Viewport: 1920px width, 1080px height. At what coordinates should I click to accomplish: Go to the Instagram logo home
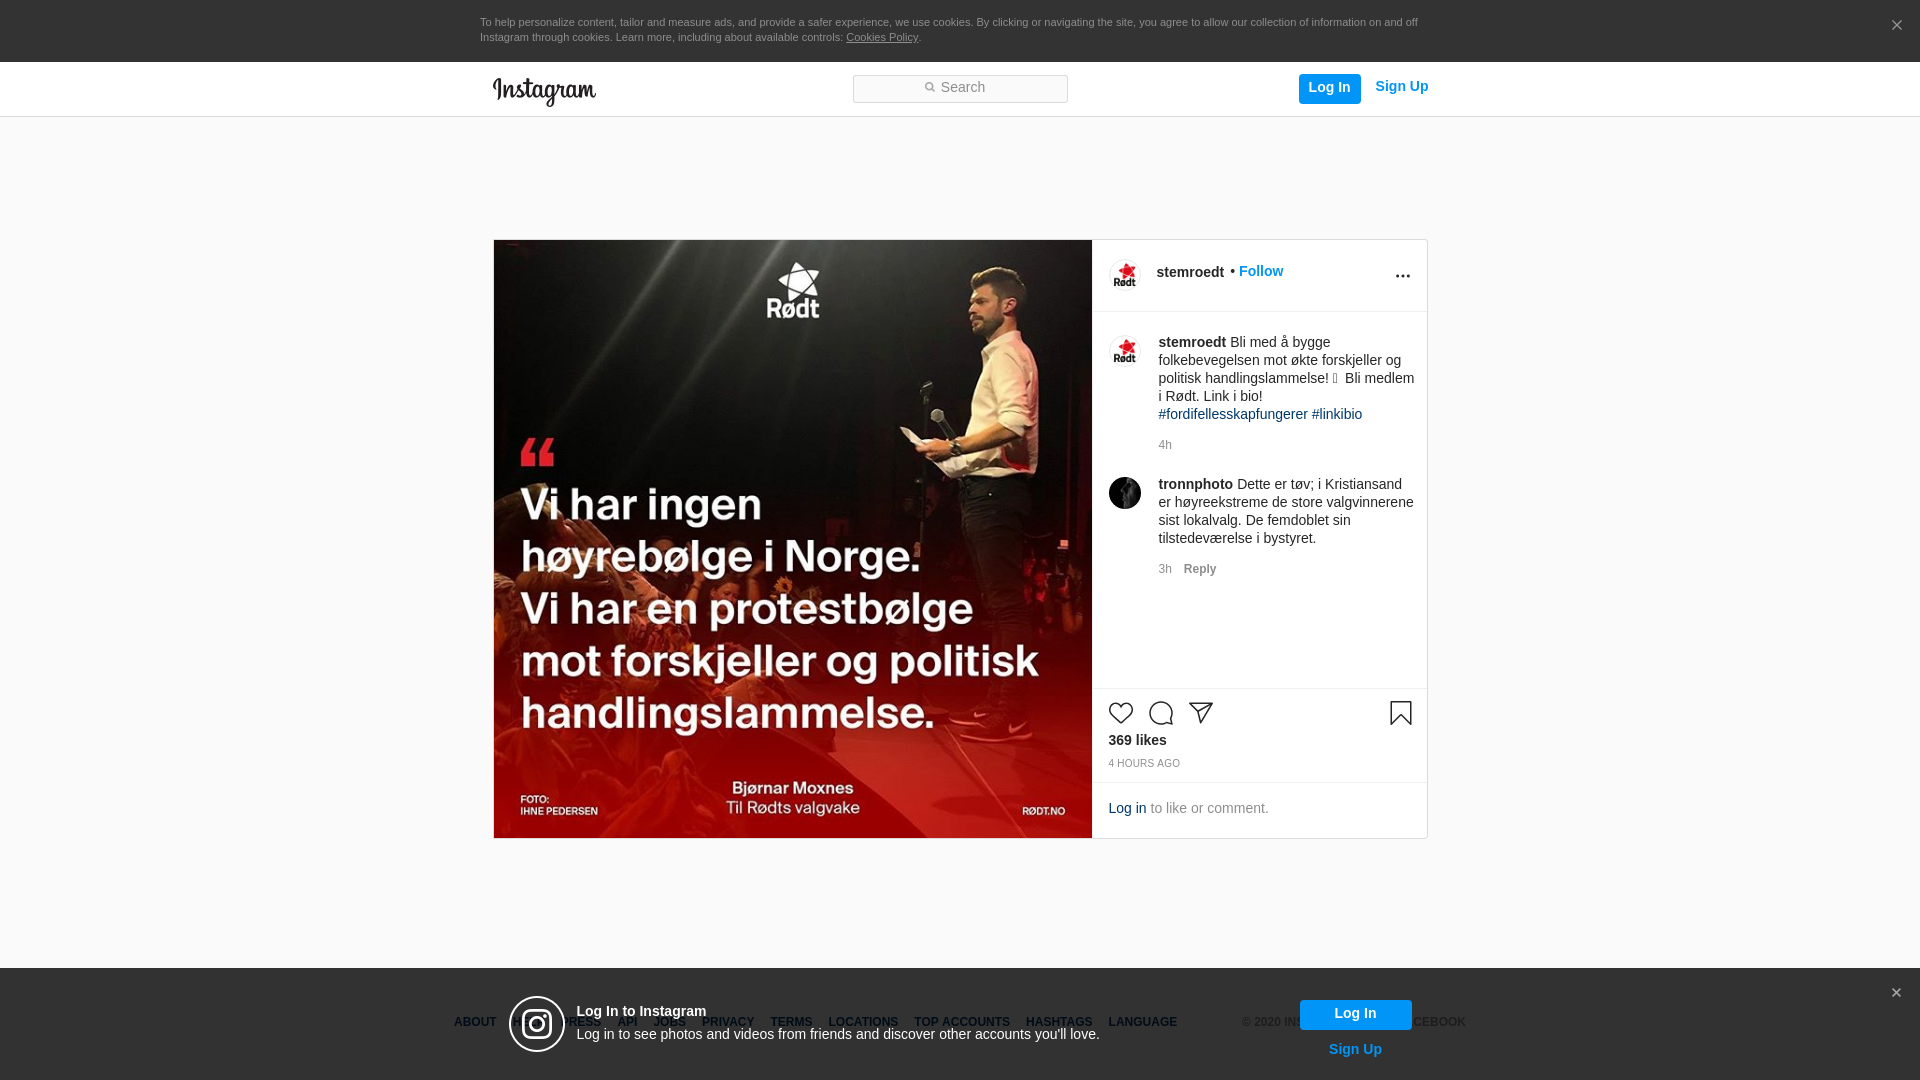(544, 92)
